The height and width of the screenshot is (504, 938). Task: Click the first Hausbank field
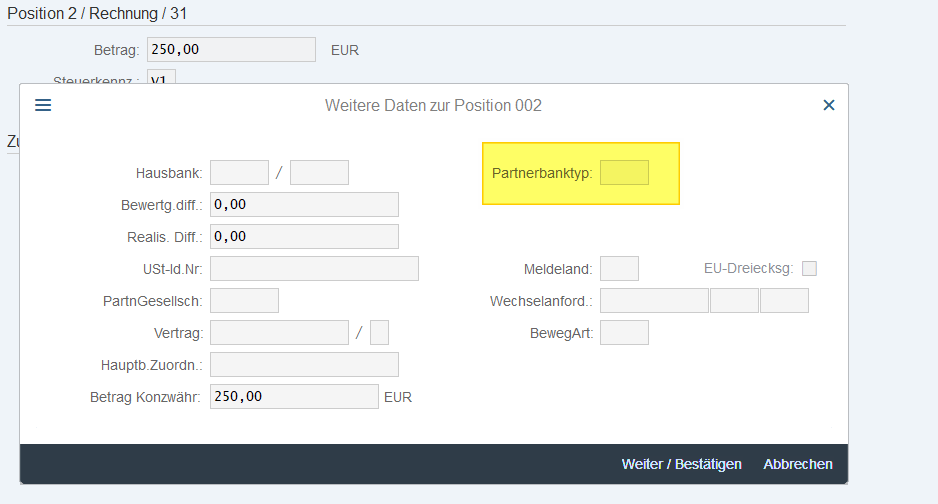click(x=239, y=173)
